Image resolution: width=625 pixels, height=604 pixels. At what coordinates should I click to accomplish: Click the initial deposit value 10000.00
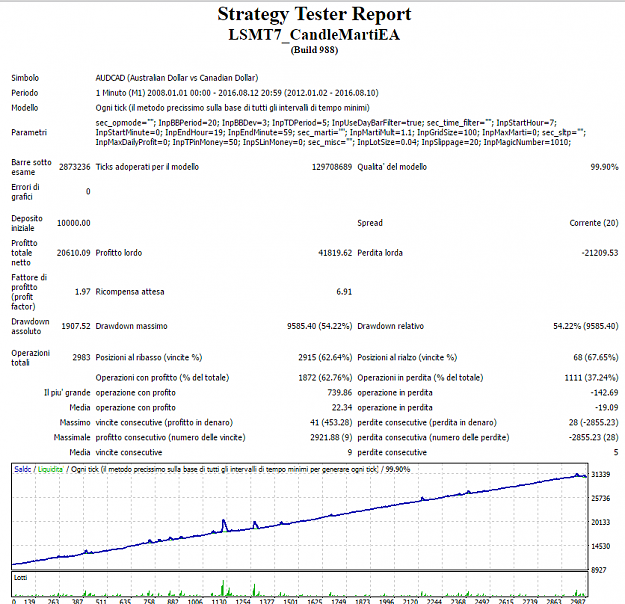[x=74, y=223]
